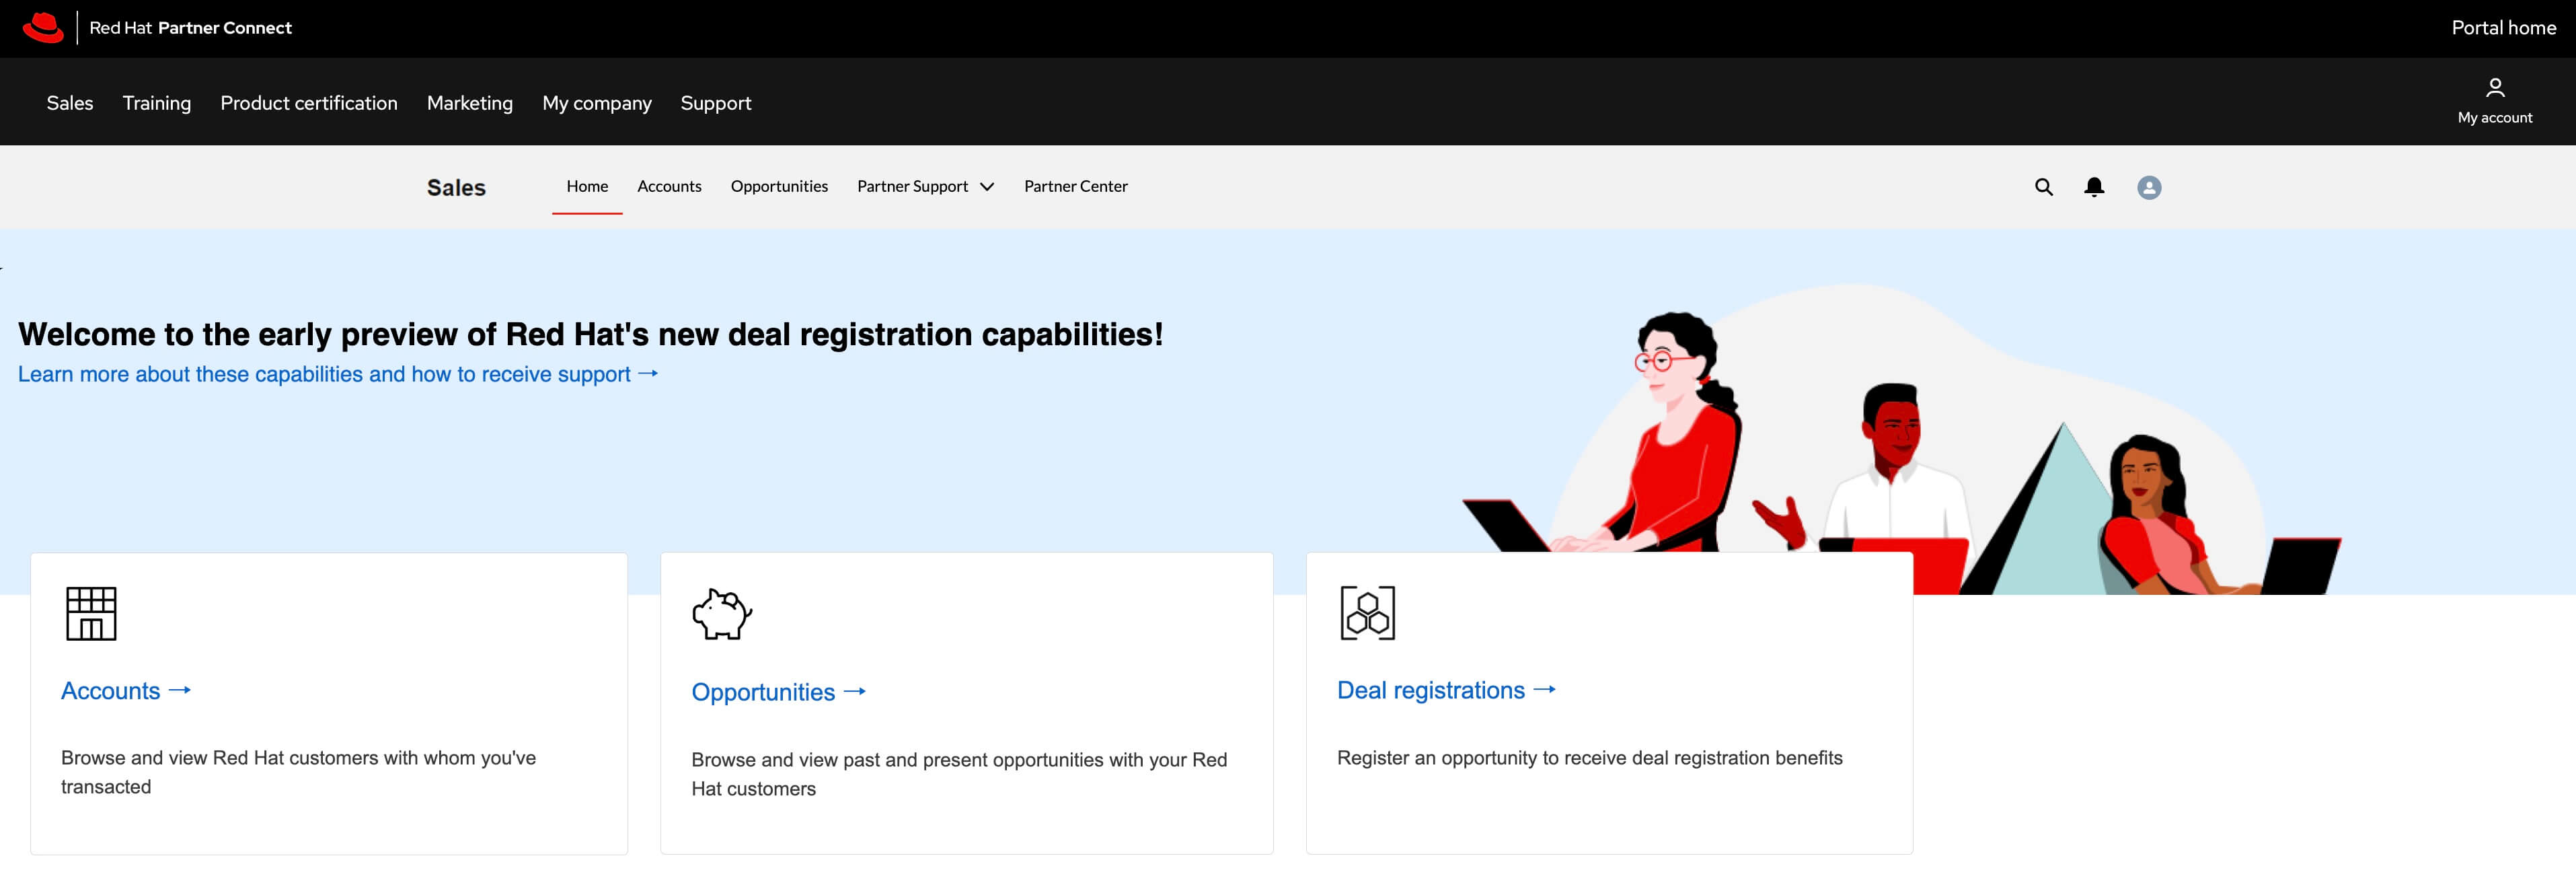This screenshot has height=891, width=2576.
Task: Expand the Partner Support dropdown chevron
Action: click(987, 187)
